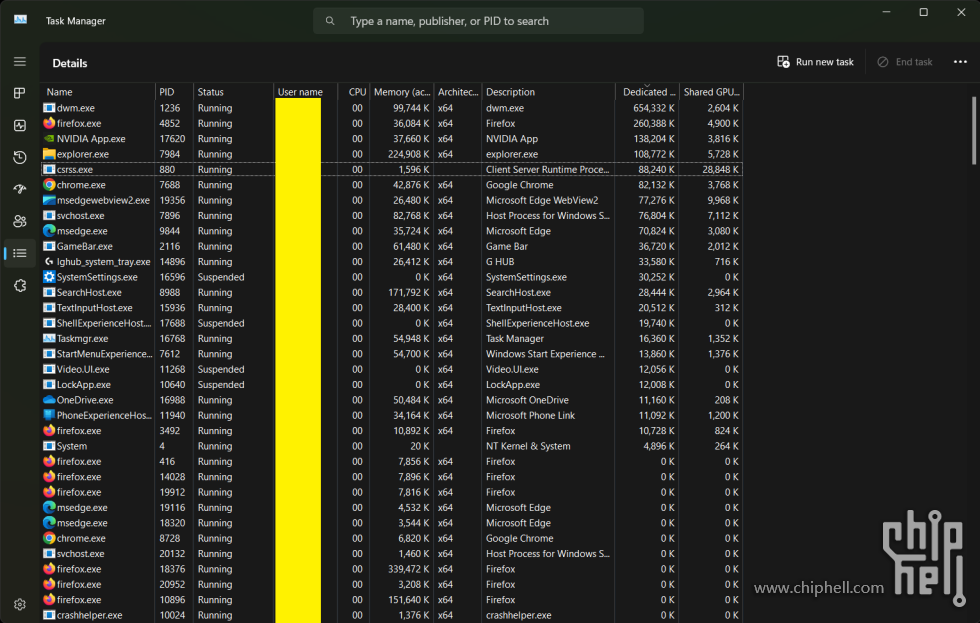Sort by Memory column header
The image size is (980, 623).
[x=402, y=92]
